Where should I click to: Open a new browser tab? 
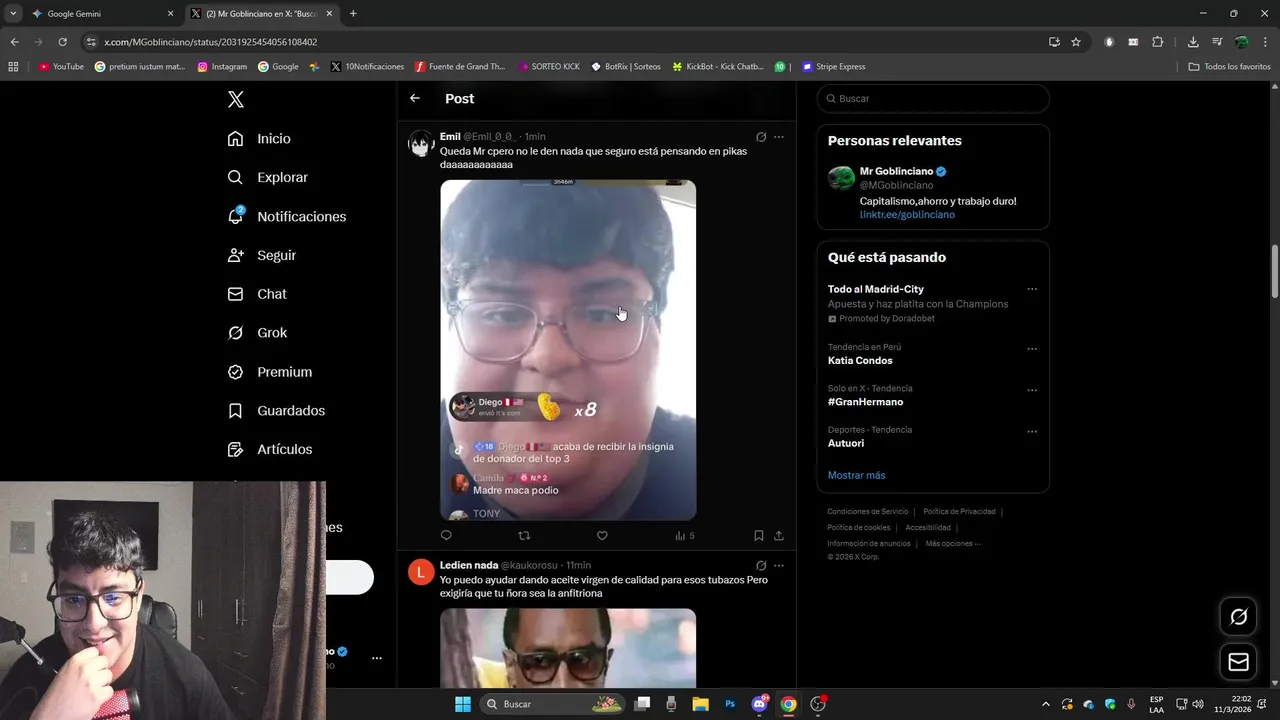click(x=353, y=14)
